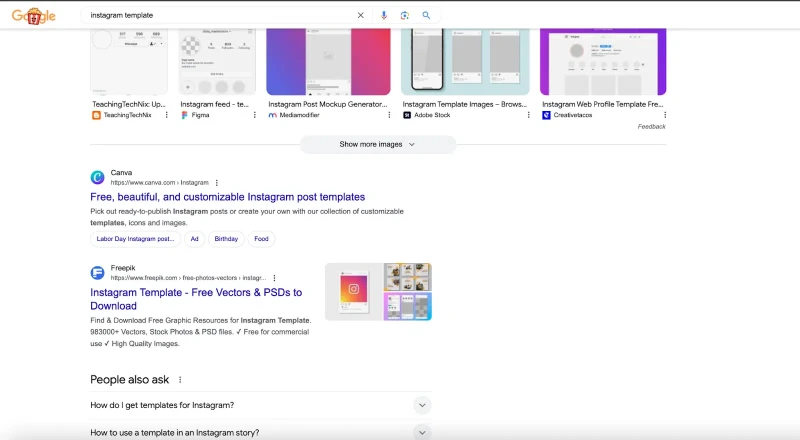This screenshot has width=800, height=440.
Task: Click the TeachingTechNix favicon
Action: [x=96, y=115]
